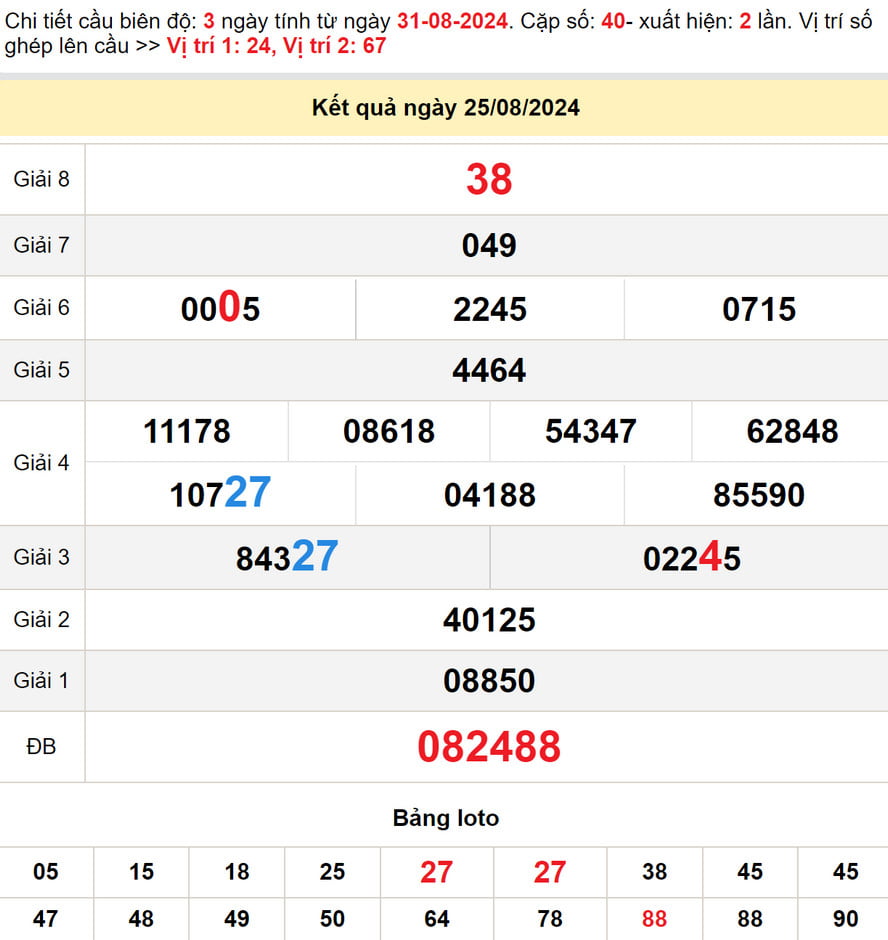Click the 'ĐB' row label
Viewport: 888px width, 940px height.
(41, 747)
